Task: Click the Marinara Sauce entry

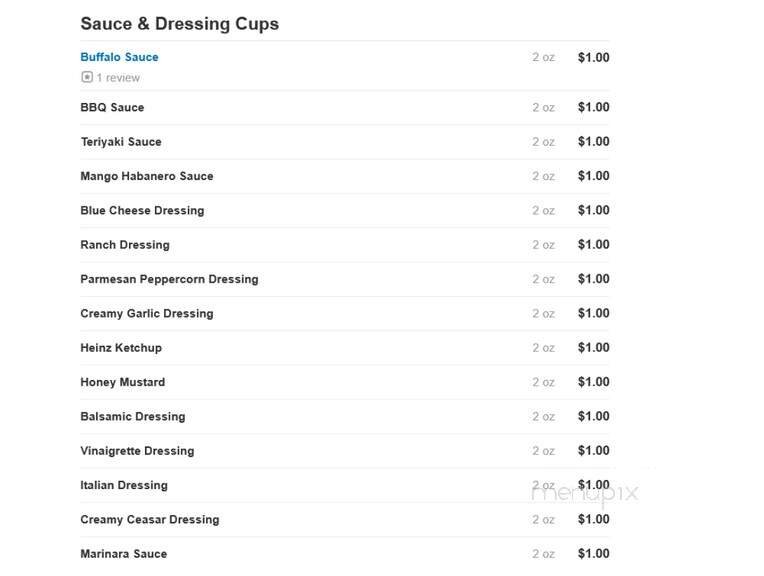Action: (124, 554)
